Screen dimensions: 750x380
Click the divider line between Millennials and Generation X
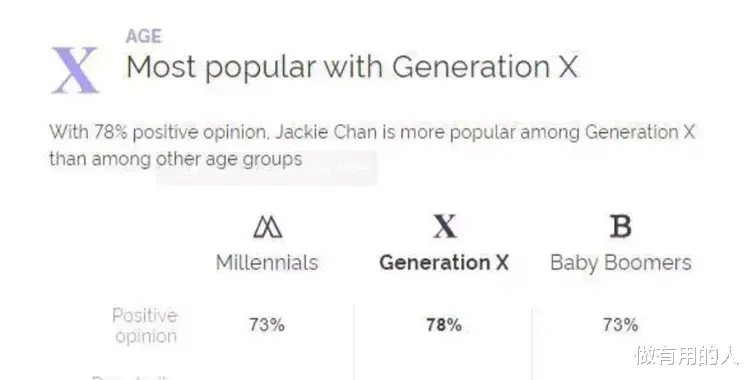click(x=354, y=342)
